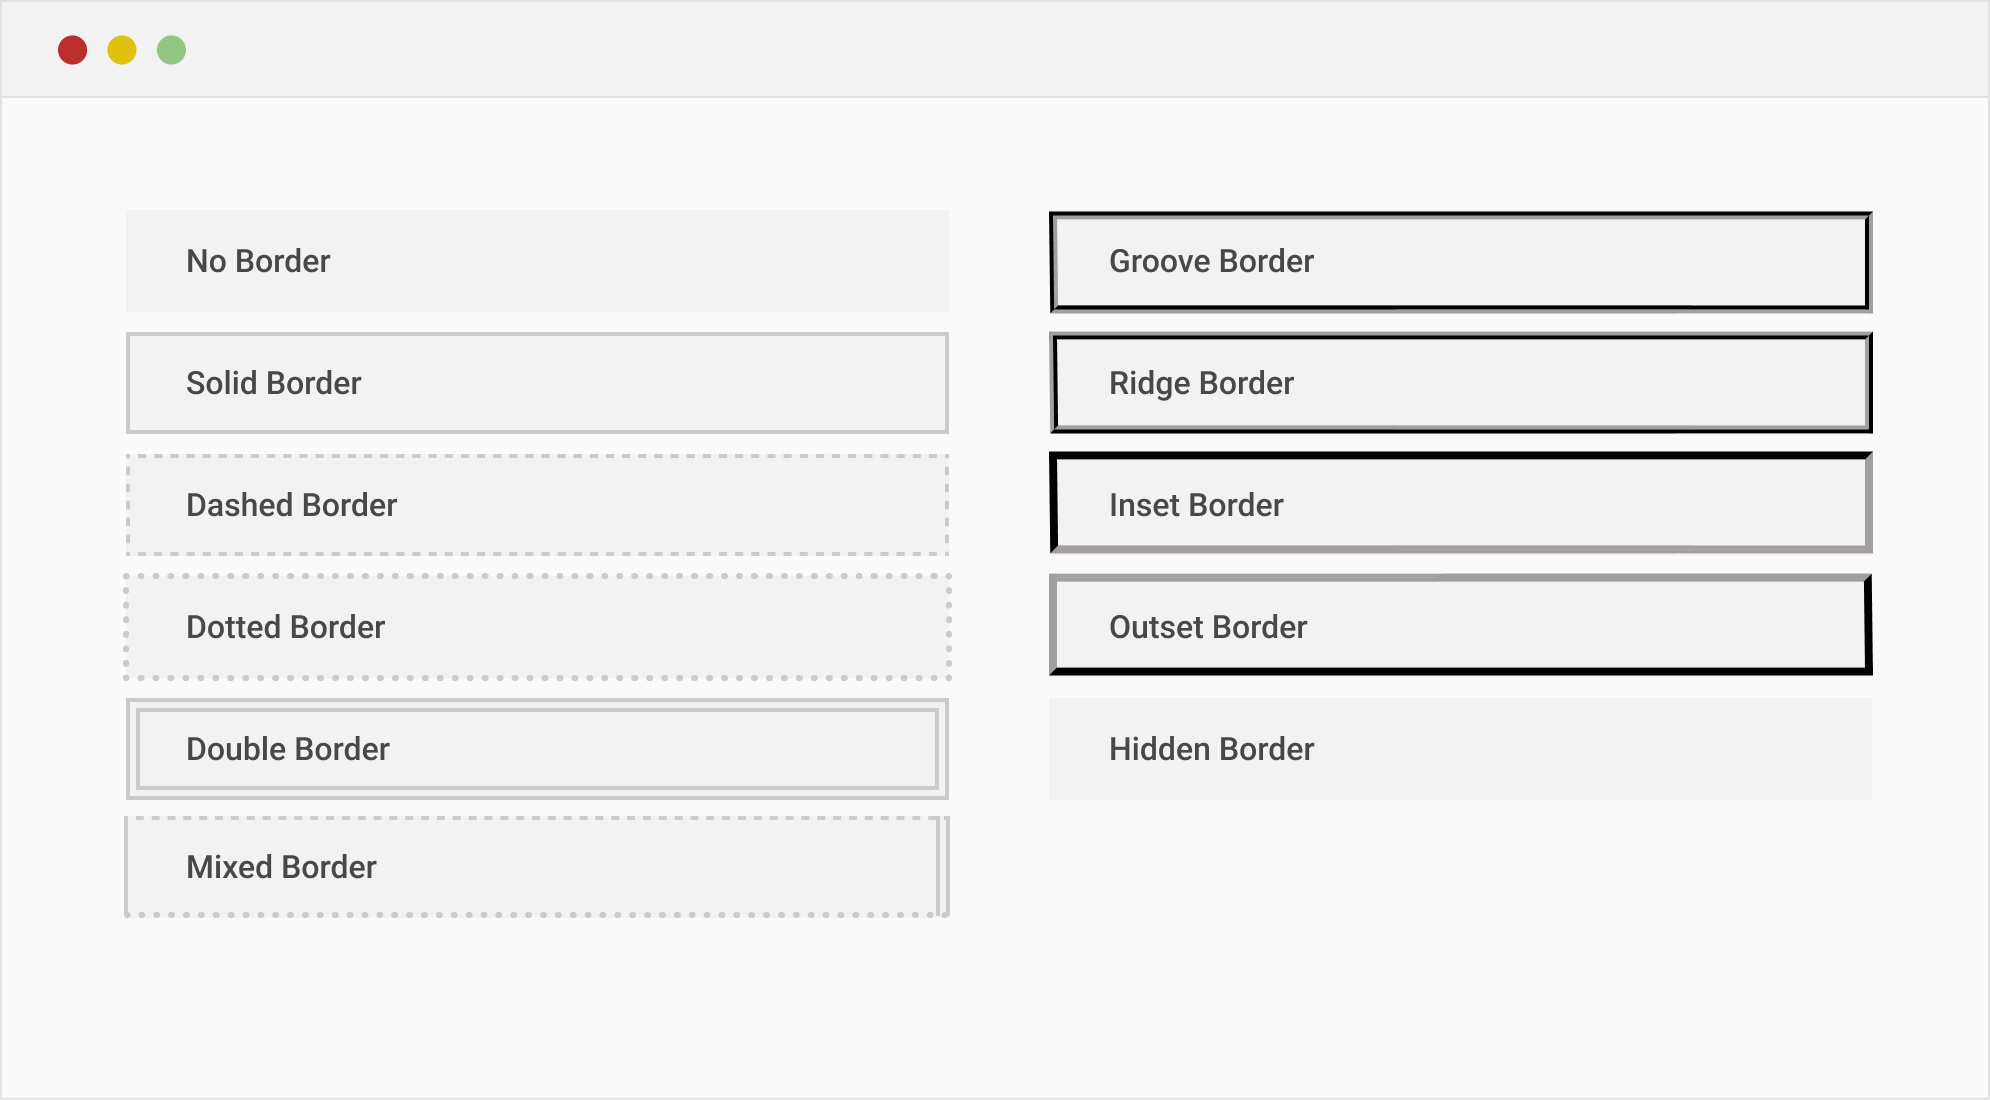1990x1100 pixels.
Task: Click the Groove Border box
Action: (x=1460, y=261)
